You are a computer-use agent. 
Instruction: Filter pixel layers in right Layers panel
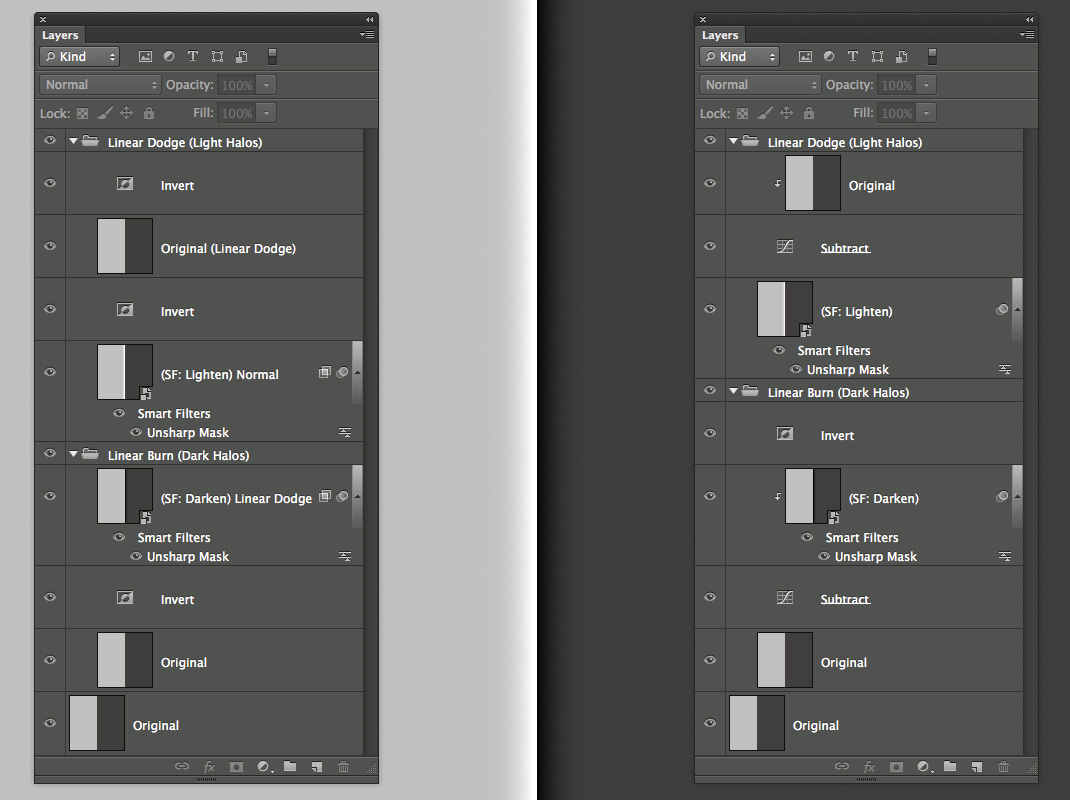pyautogui.click(x=805, y=57)
